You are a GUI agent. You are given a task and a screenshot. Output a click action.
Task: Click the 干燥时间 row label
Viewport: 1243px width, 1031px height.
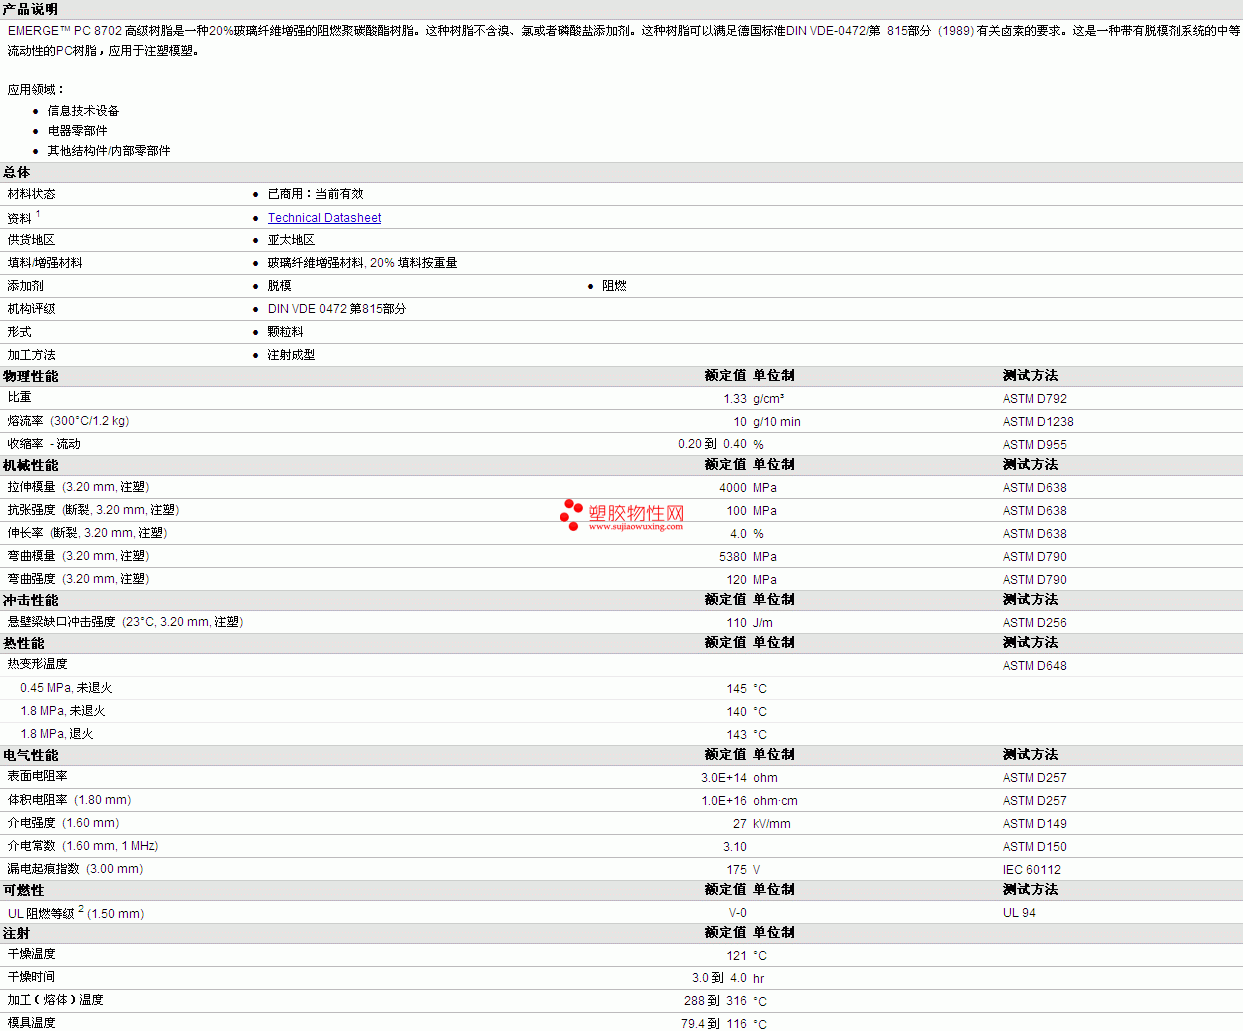click(x=31, y=977)
